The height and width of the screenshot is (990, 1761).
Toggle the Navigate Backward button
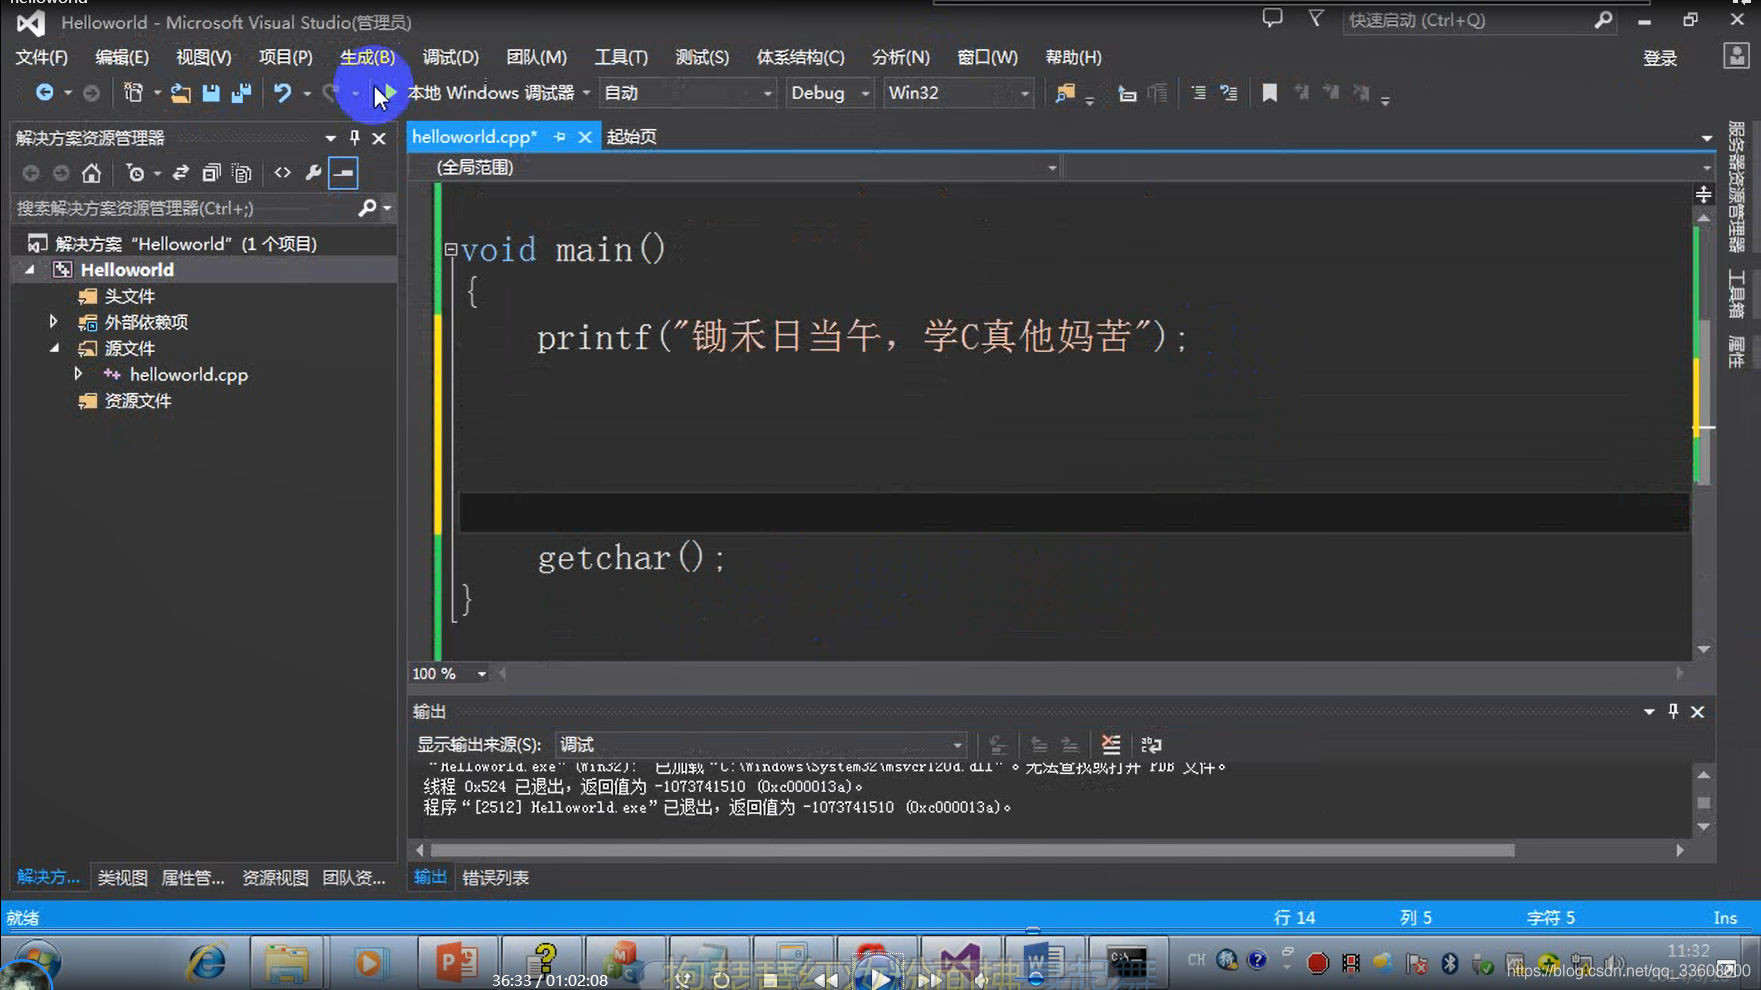[x=45, y=92]
